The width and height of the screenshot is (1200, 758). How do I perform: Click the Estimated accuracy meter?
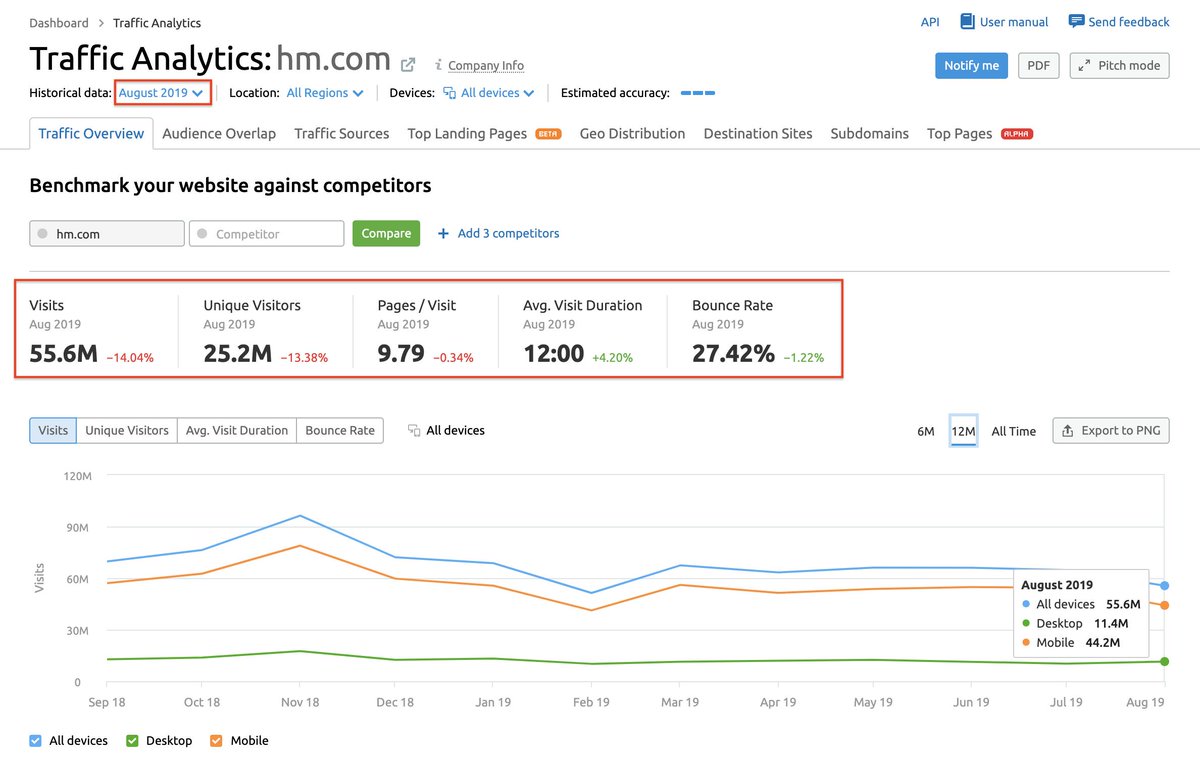[x=698, y=92]
